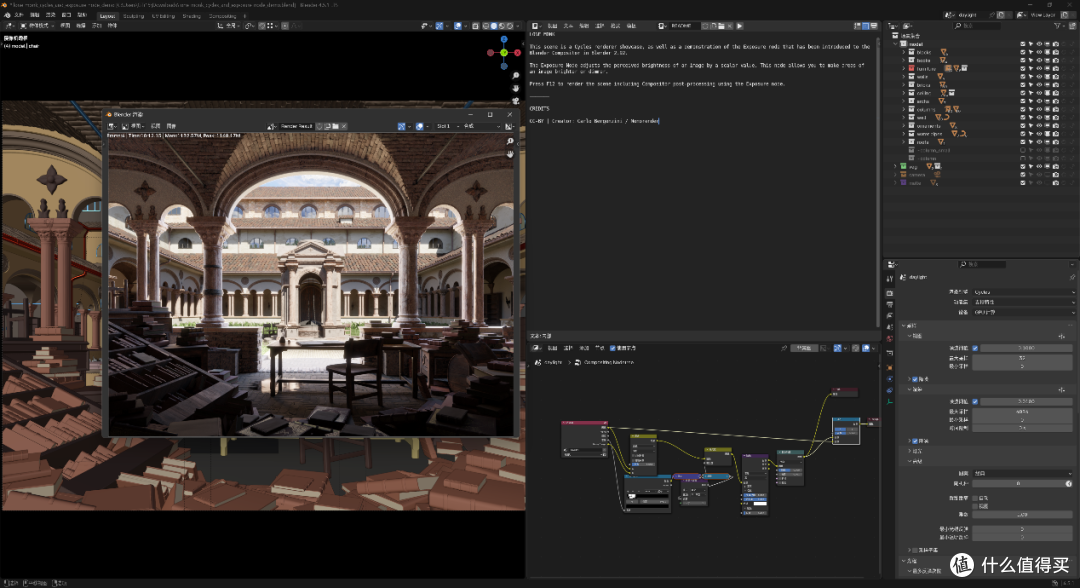Open Slot 1 dropdown in render window

448,126
